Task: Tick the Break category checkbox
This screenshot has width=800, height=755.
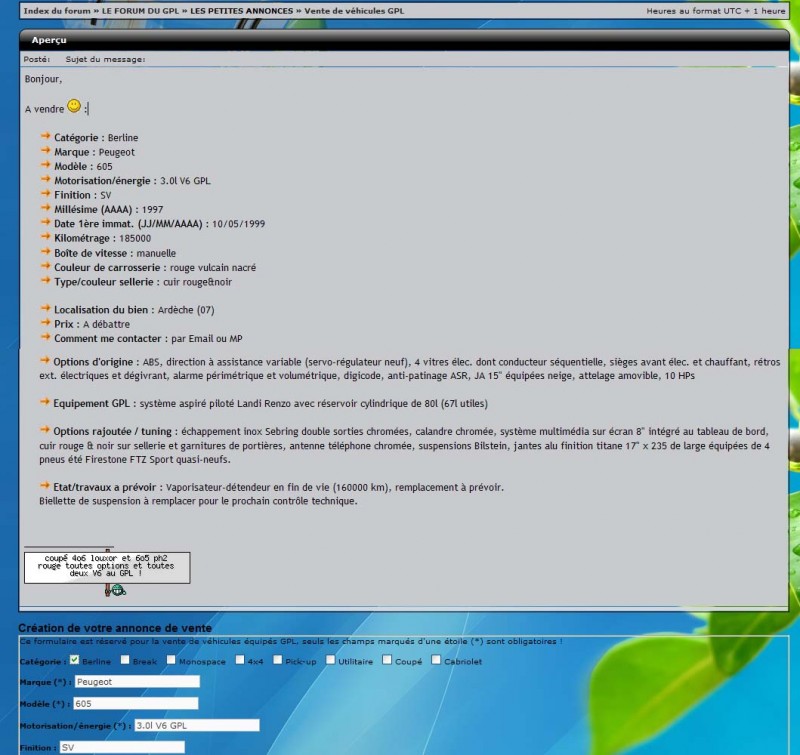Action: click(125, 660)
